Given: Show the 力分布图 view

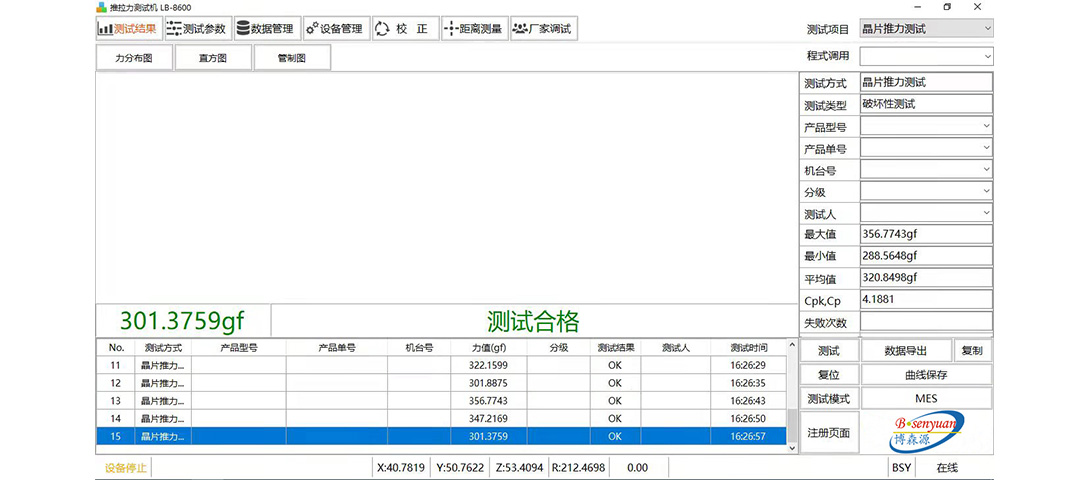Looking at the screenshot, I should coord(134,58).
